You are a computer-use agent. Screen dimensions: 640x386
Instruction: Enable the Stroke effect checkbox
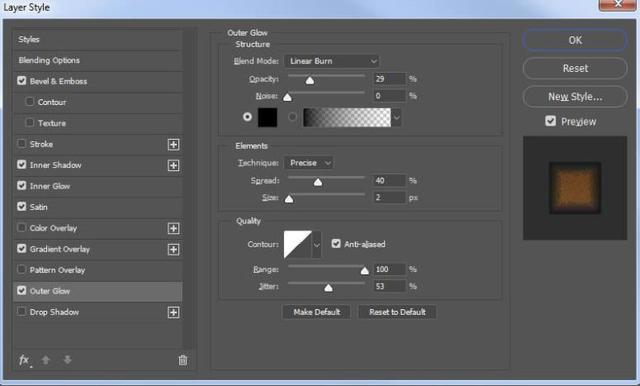coord(22,144)
